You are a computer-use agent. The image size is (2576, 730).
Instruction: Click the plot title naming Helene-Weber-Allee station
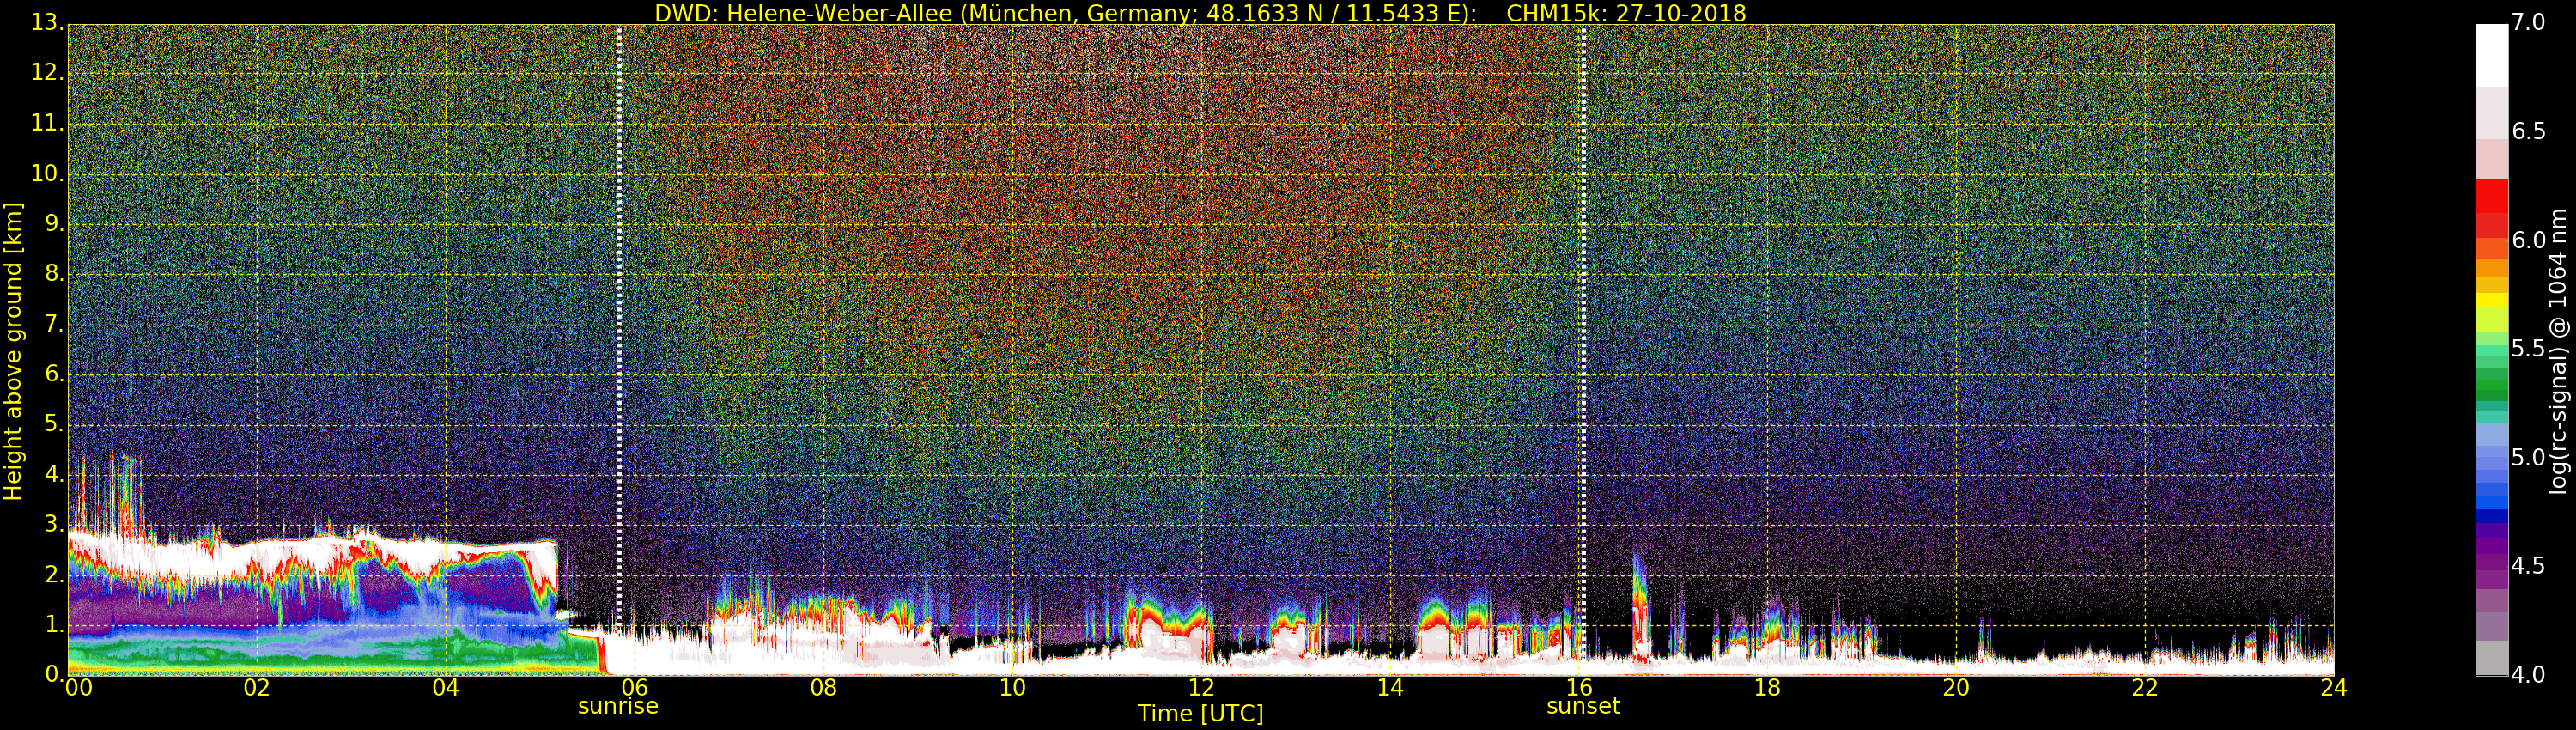[1200, 13]
